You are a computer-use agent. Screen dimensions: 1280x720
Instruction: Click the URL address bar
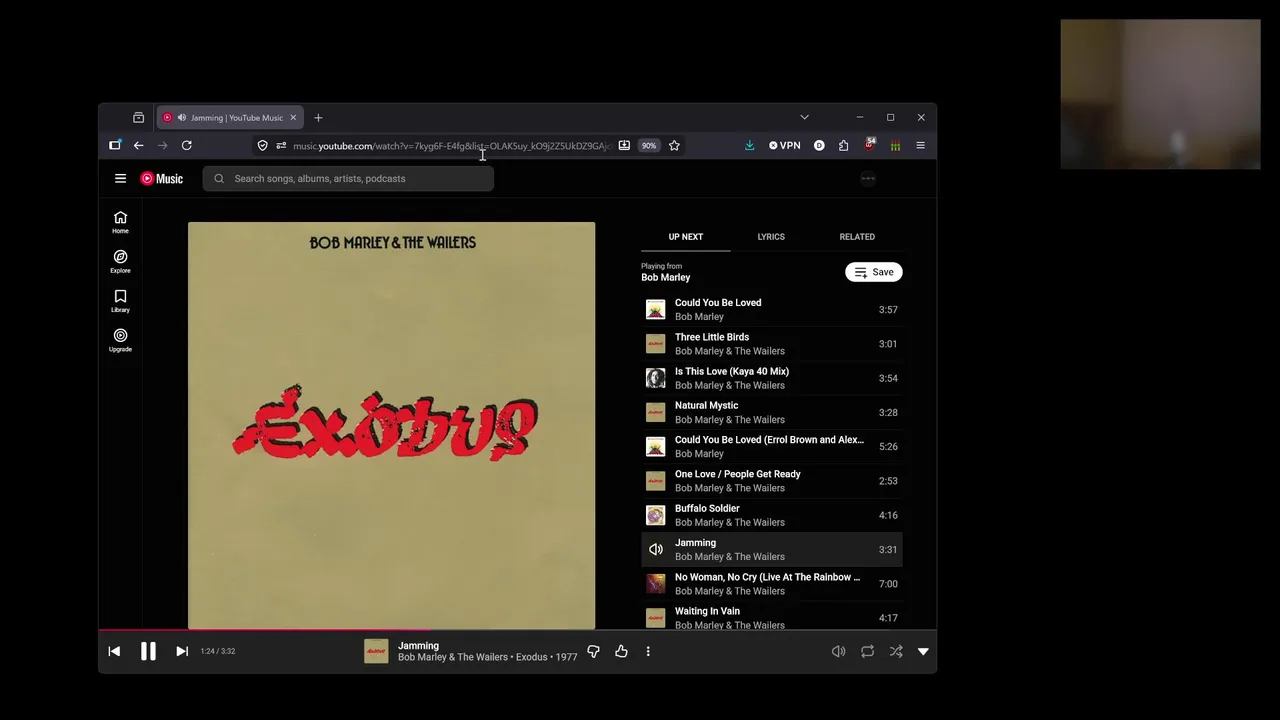point(452,146)
